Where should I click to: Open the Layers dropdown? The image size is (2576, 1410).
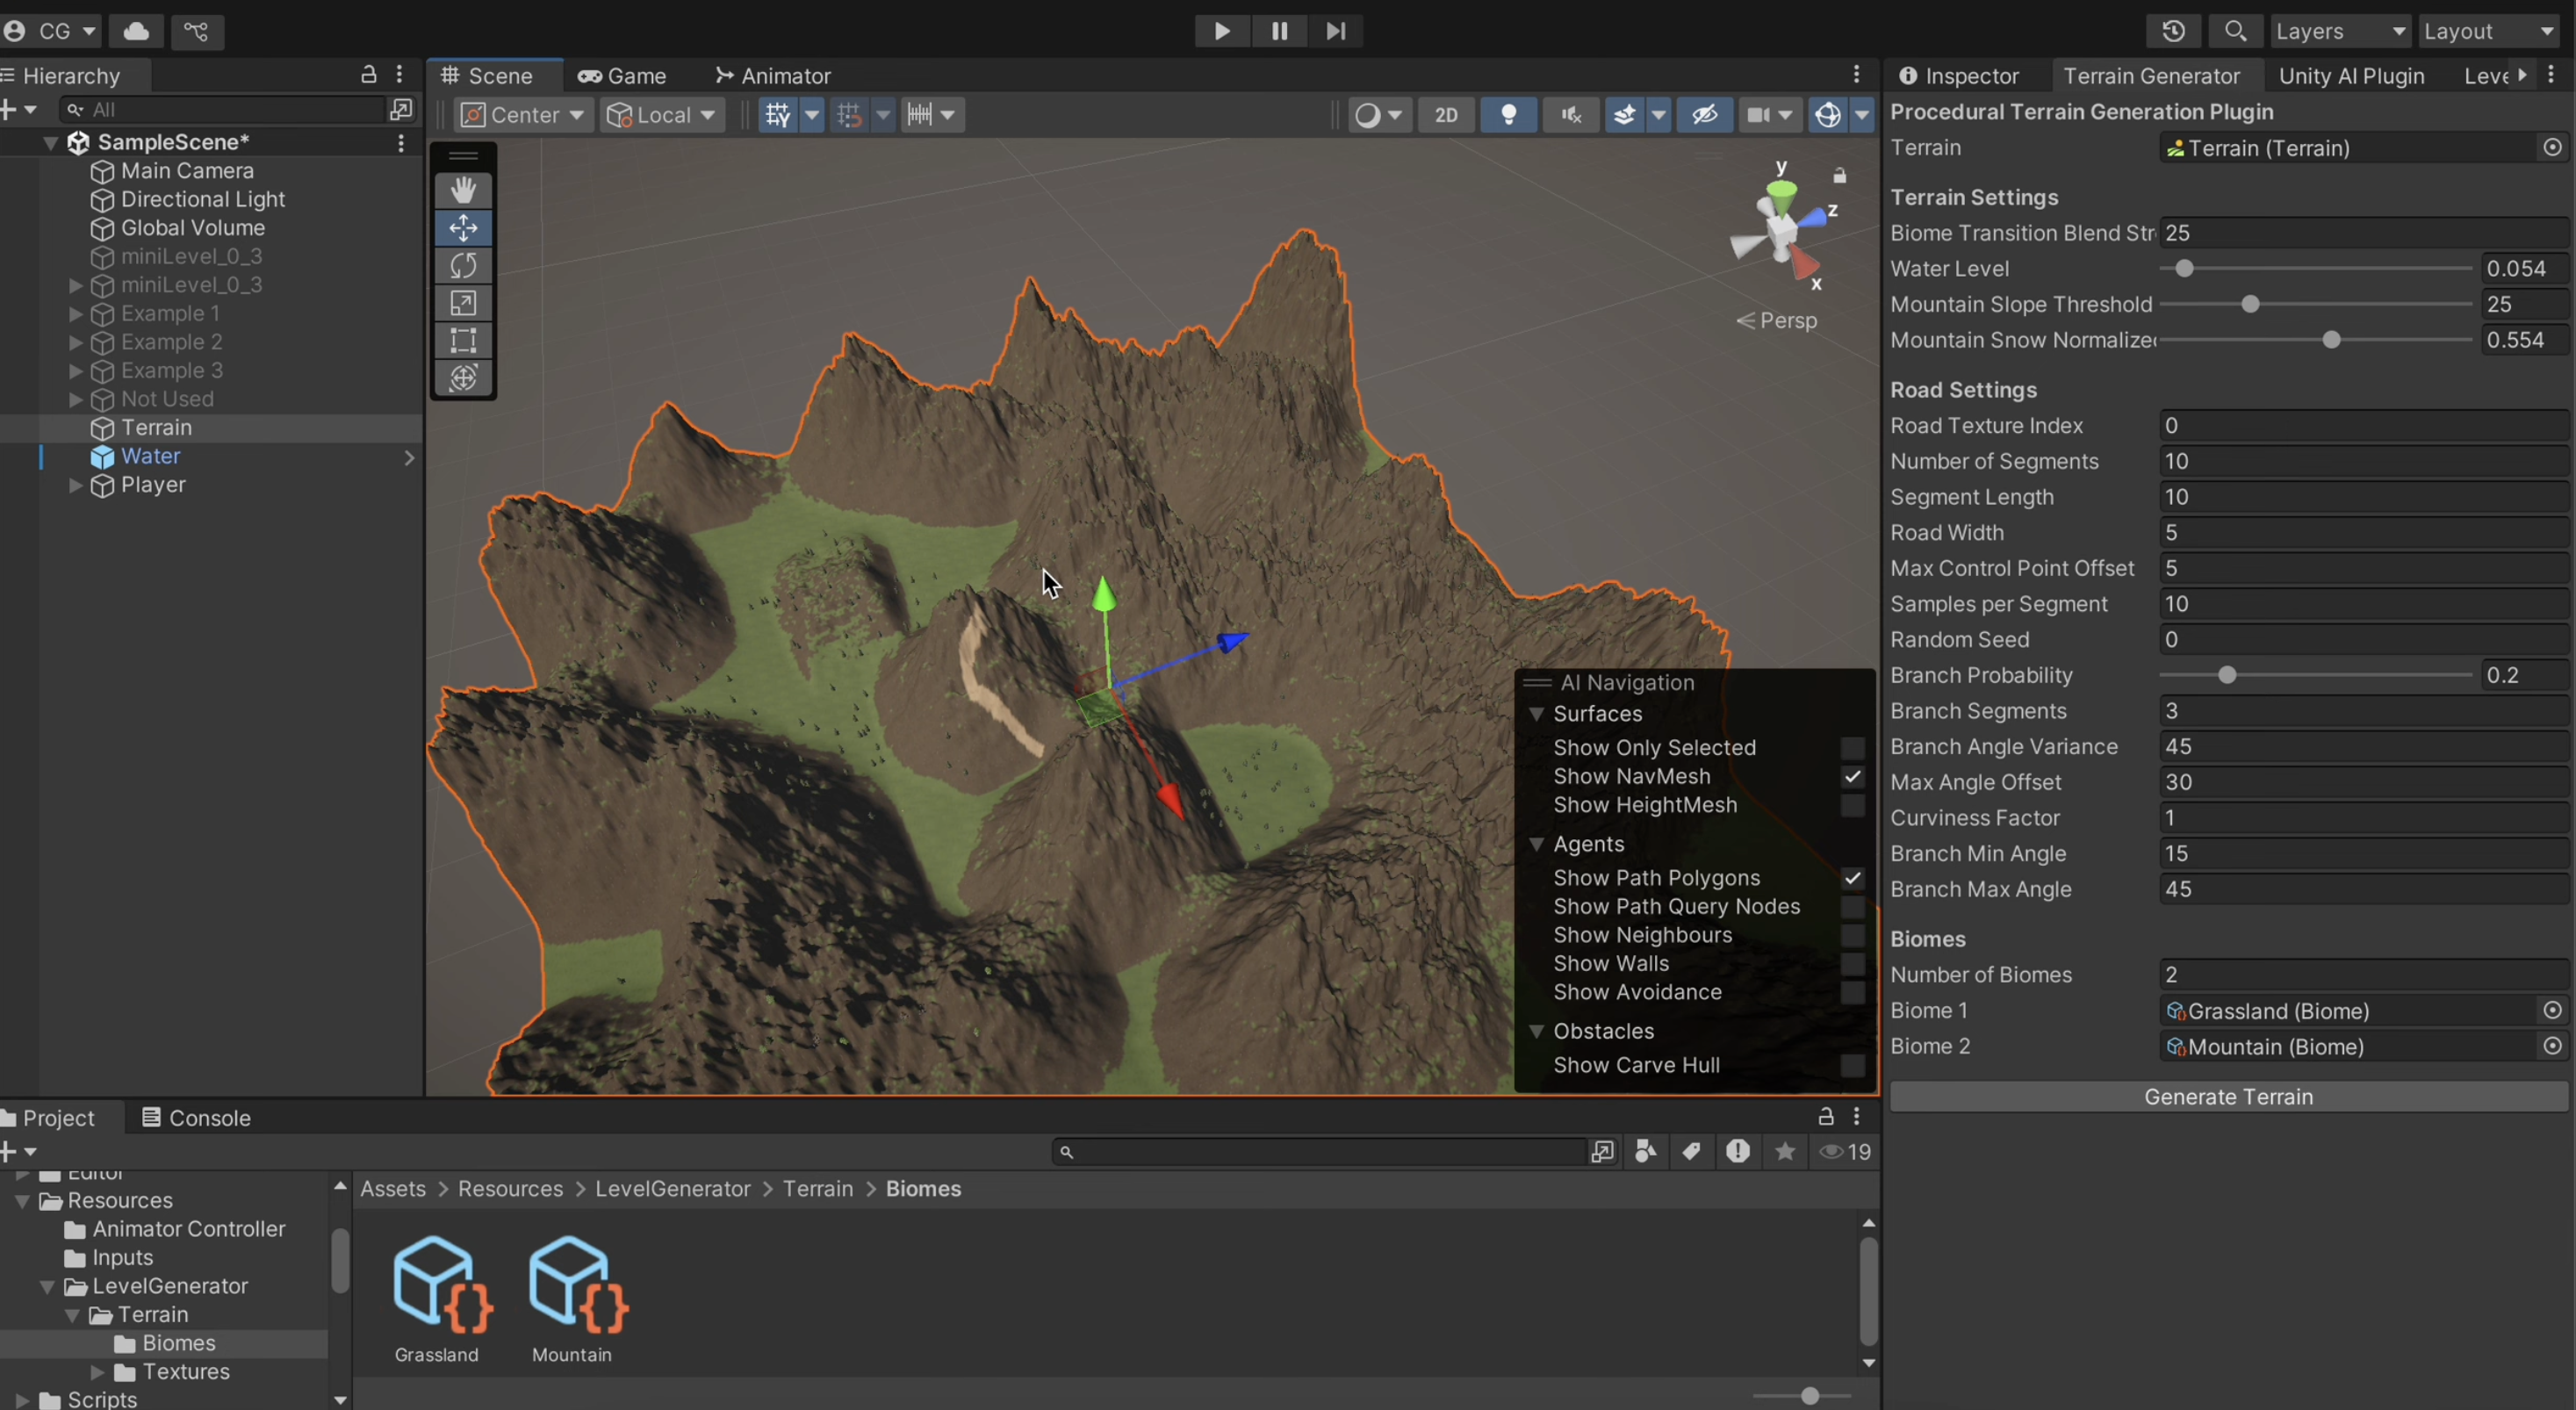coord(2342,31)
